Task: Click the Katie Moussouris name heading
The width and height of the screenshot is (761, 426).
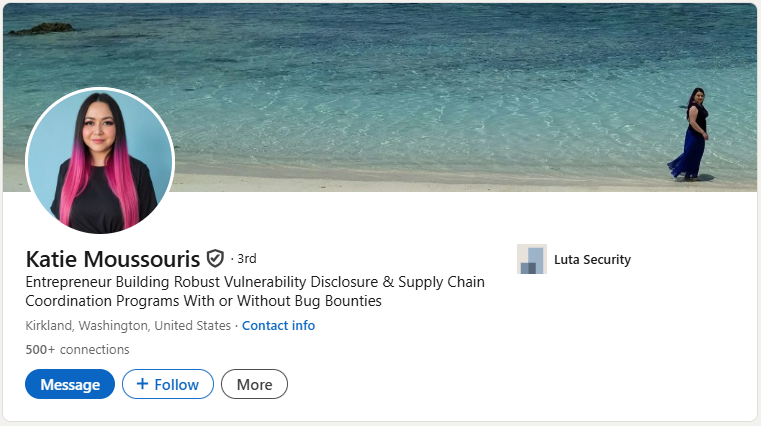Action: coord(112,258)
